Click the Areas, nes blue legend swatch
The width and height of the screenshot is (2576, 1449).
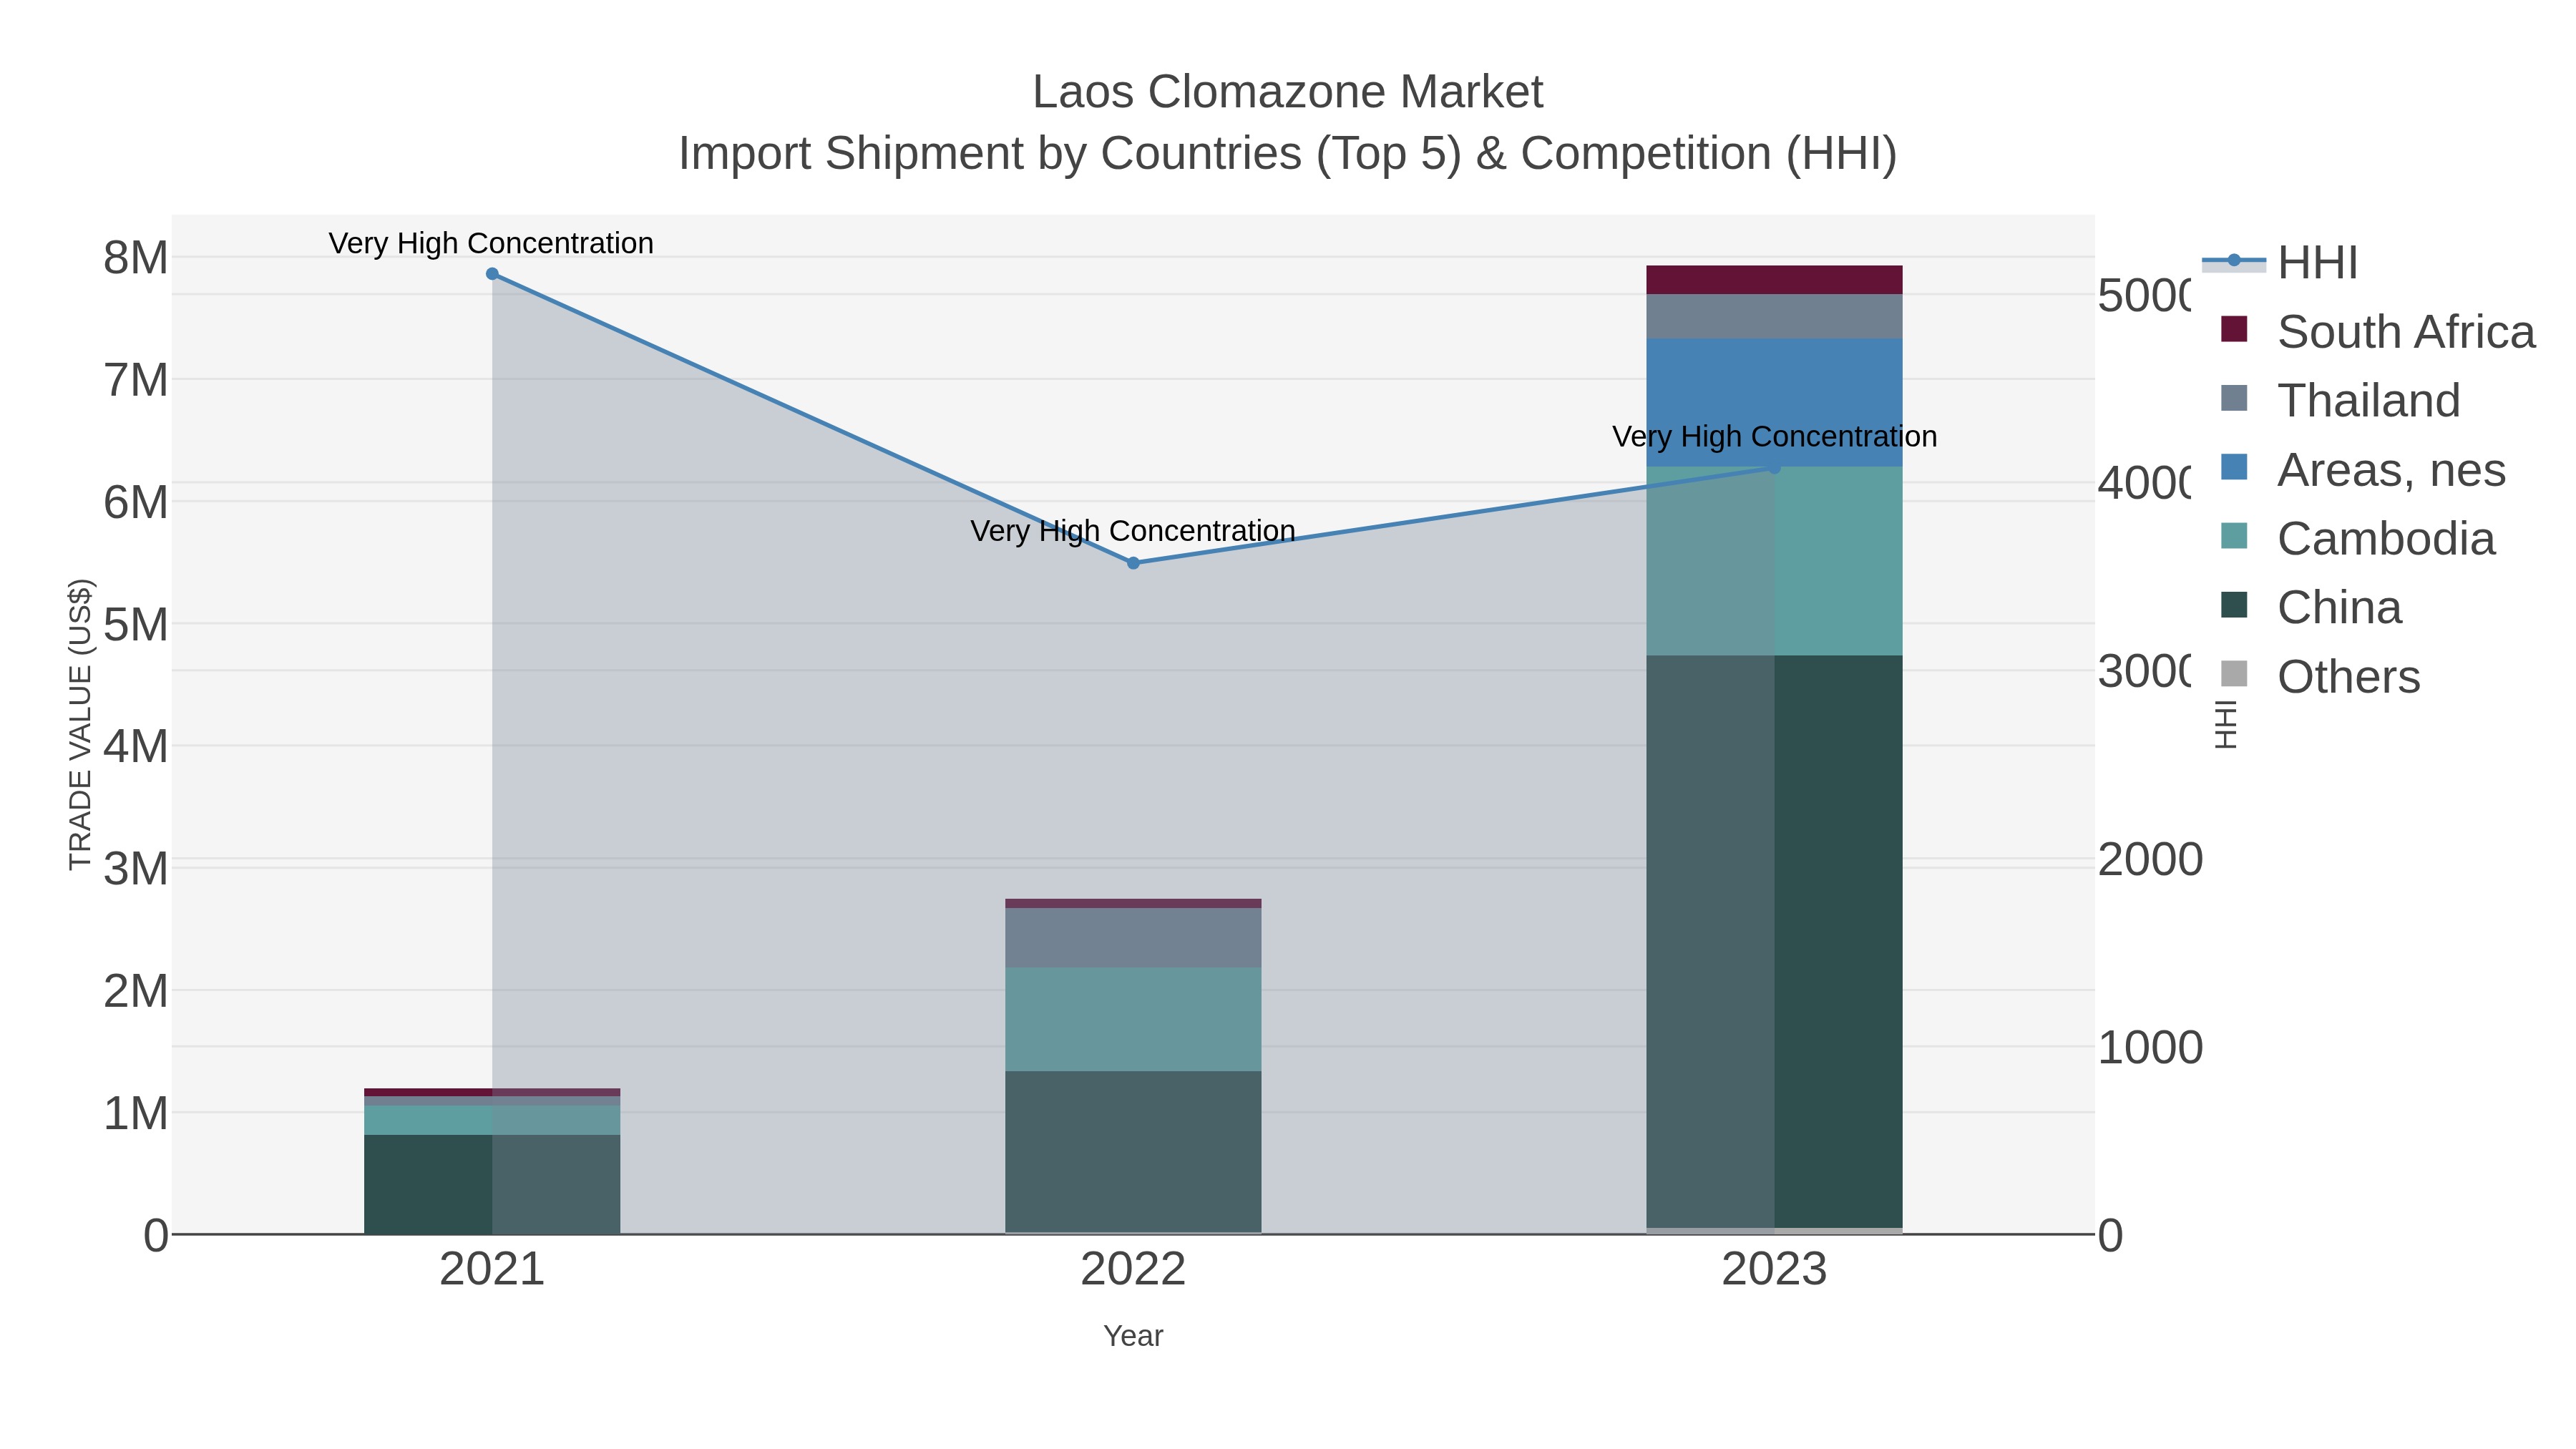[2234, 467]
